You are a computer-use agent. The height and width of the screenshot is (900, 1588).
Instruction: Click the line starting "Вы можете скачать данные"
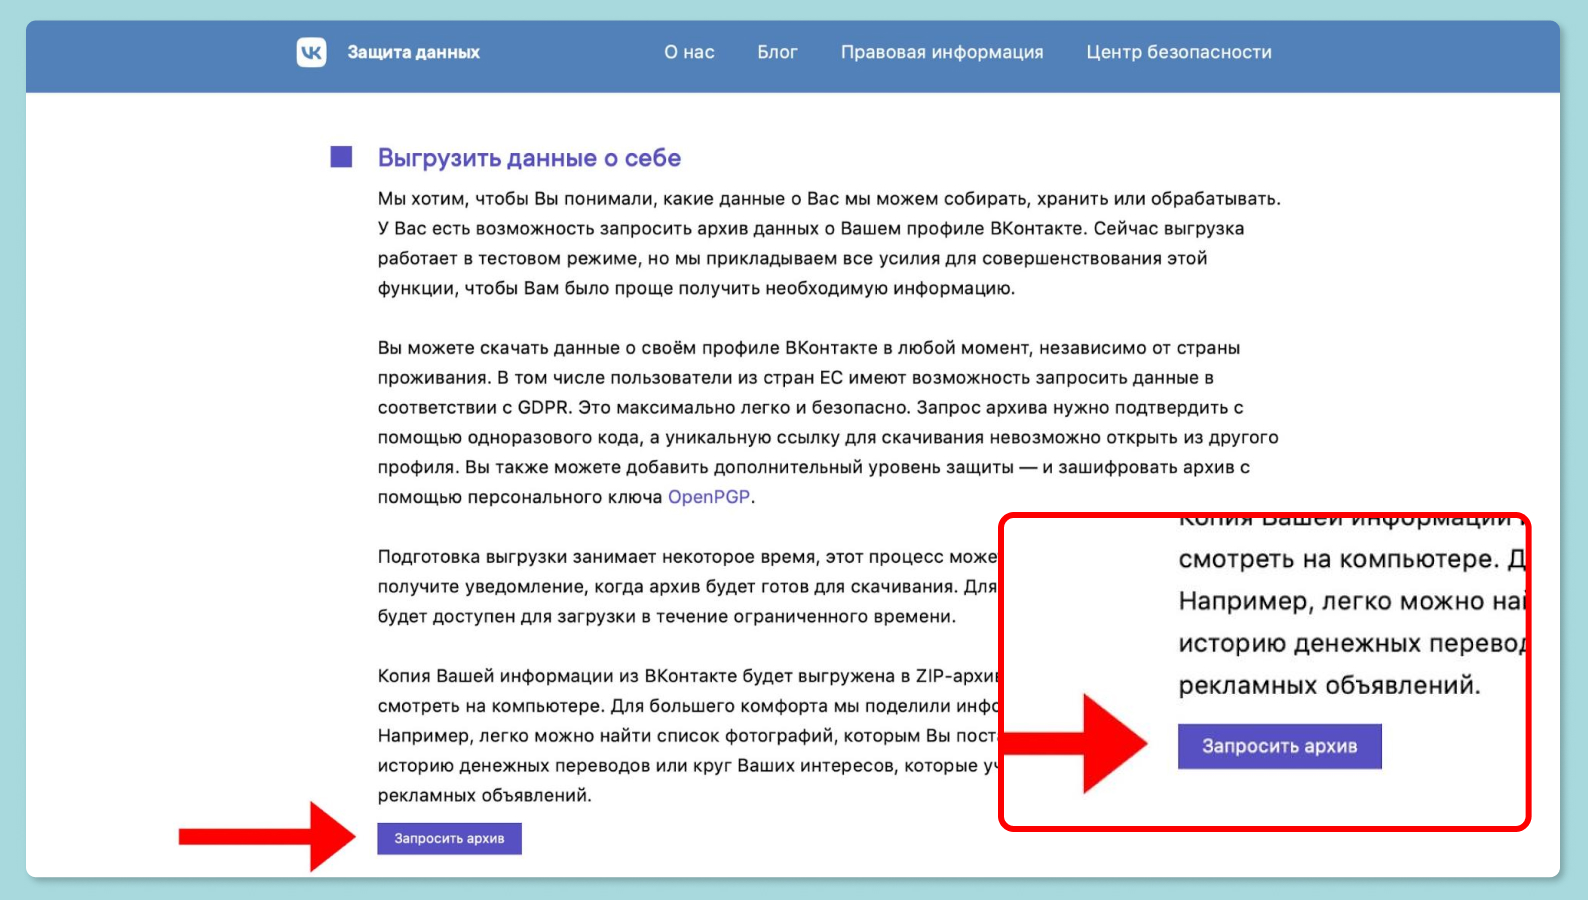click(x=808, y=348)
